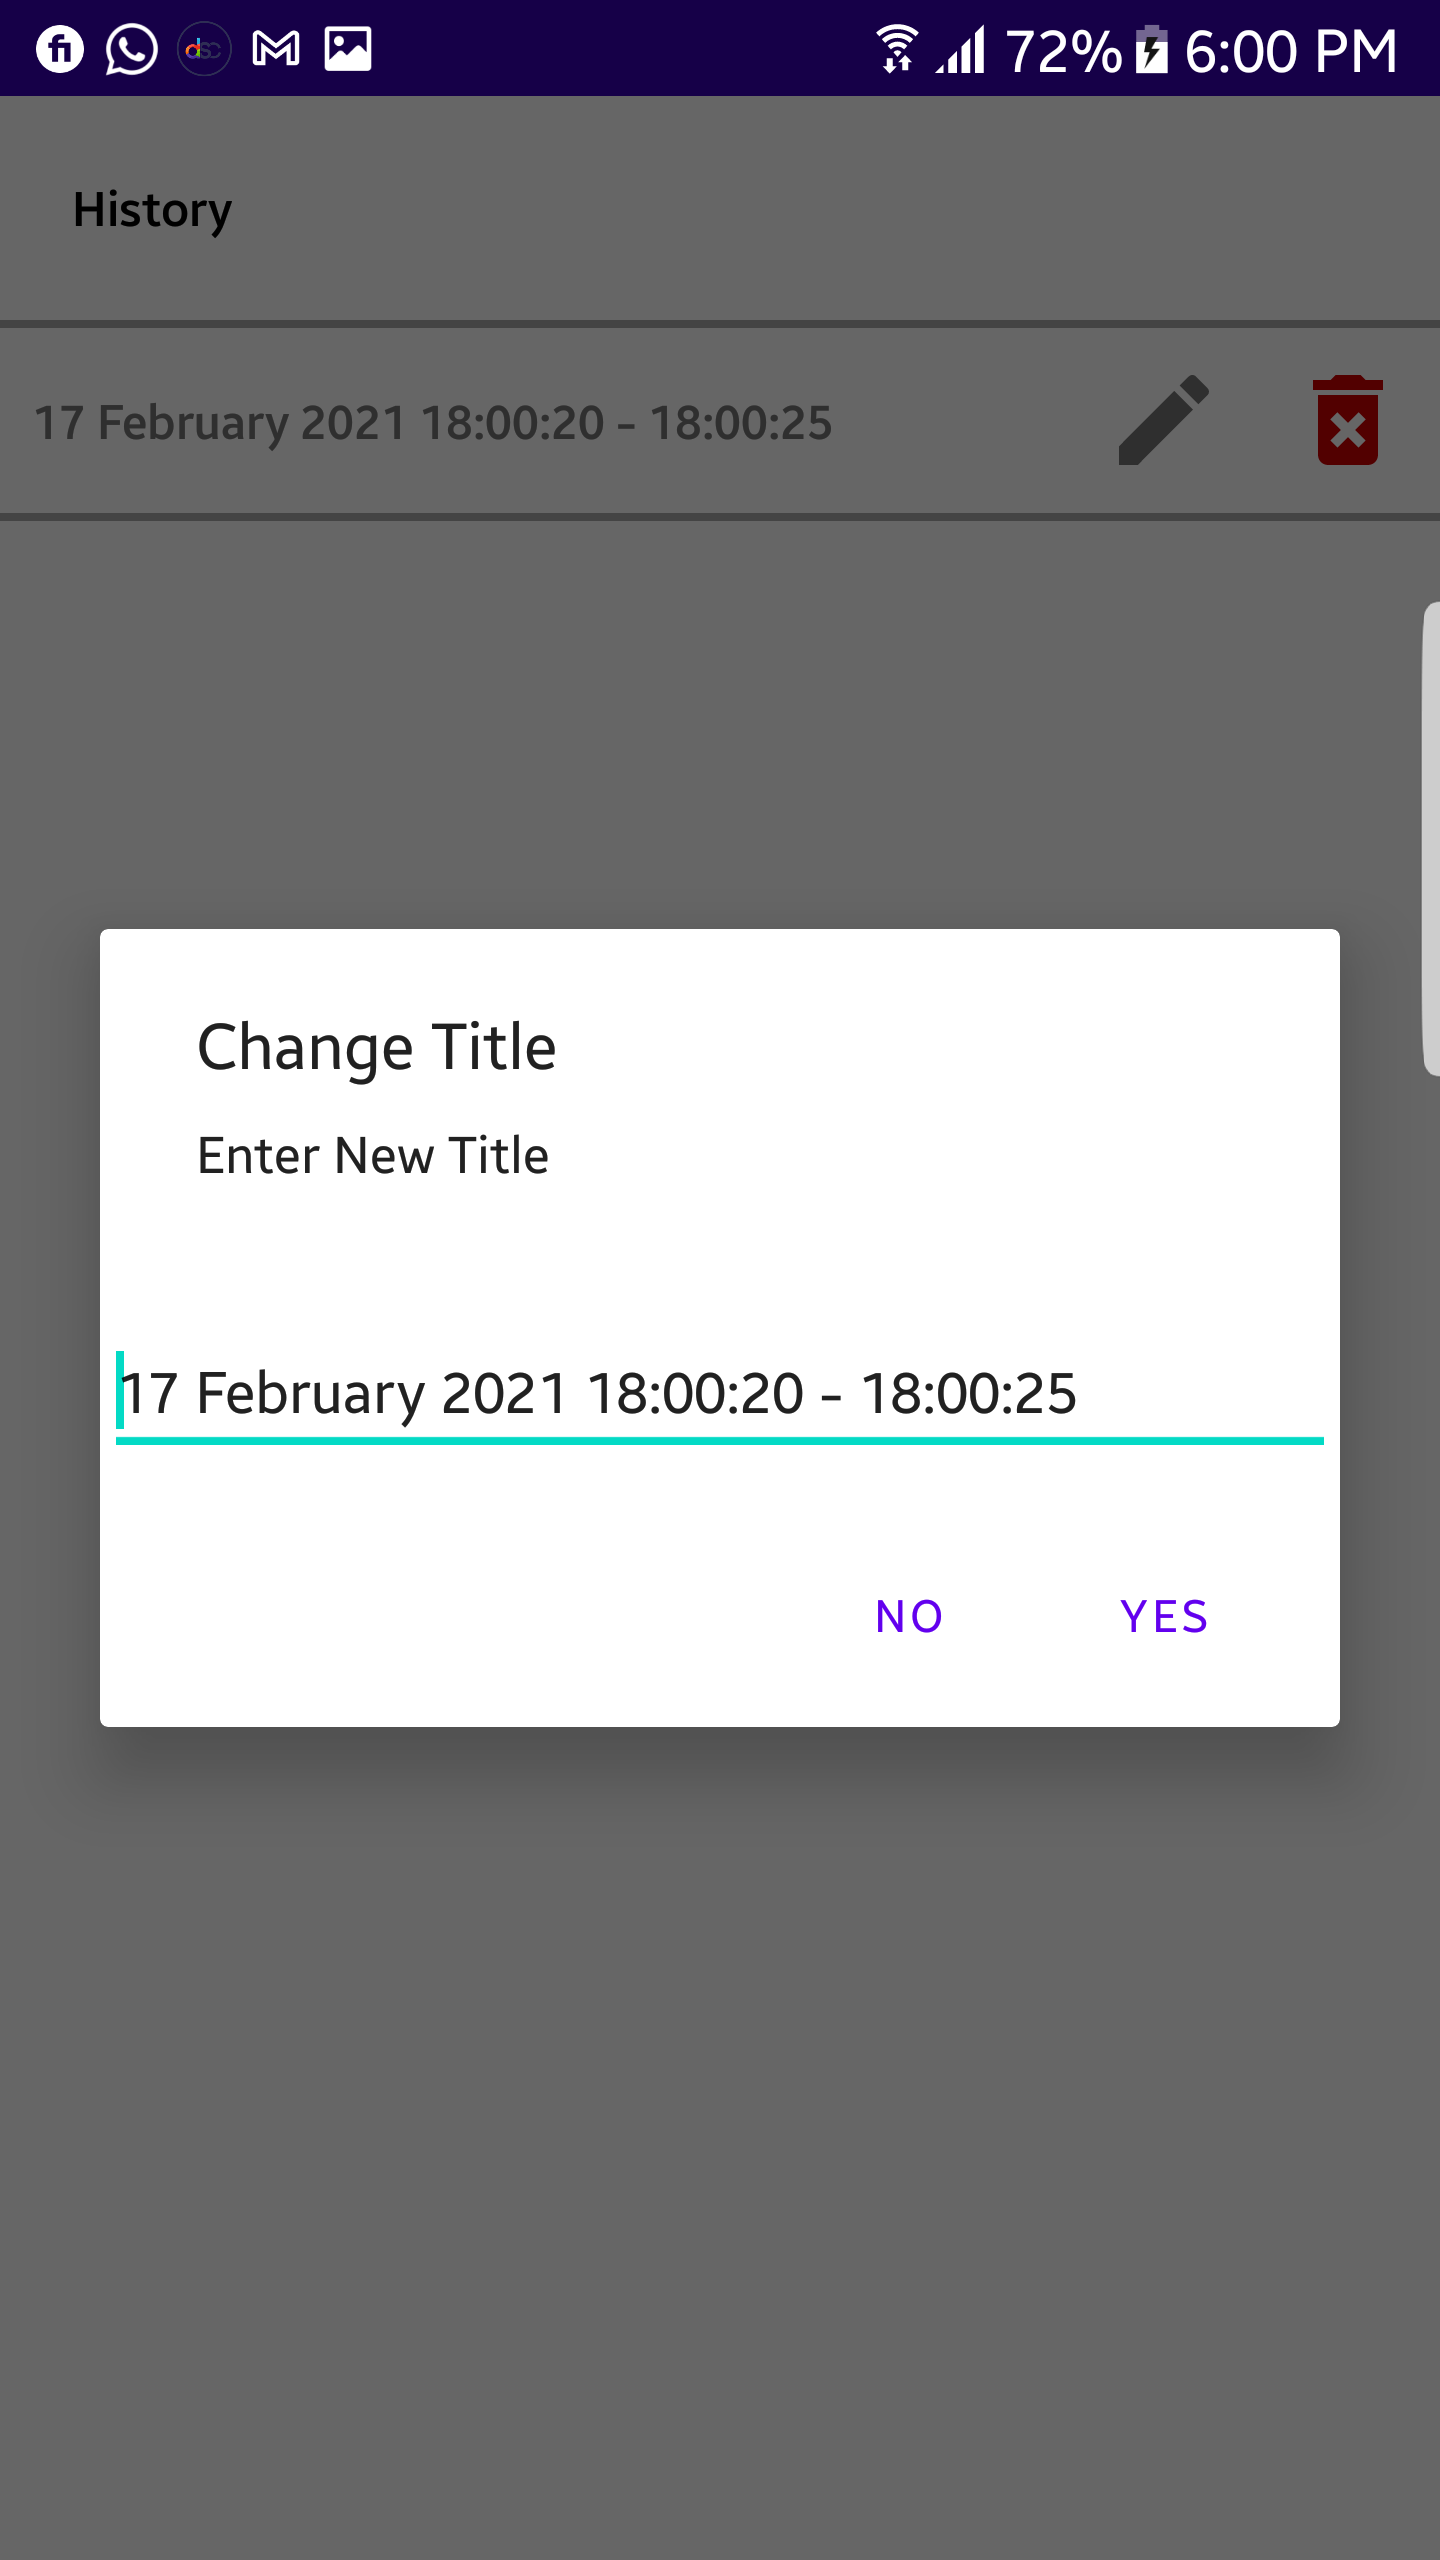This screenshot has height=2560, width=1440.
Task: Tap the Wi-Fi status icon
Action: tap(897, 49)
